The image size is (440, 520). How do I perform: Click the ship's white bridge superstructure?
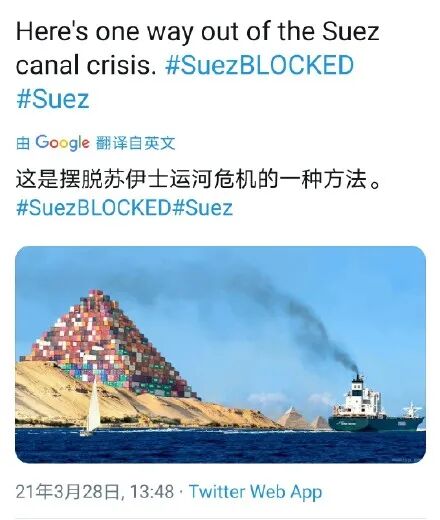(x=363, y=395)
